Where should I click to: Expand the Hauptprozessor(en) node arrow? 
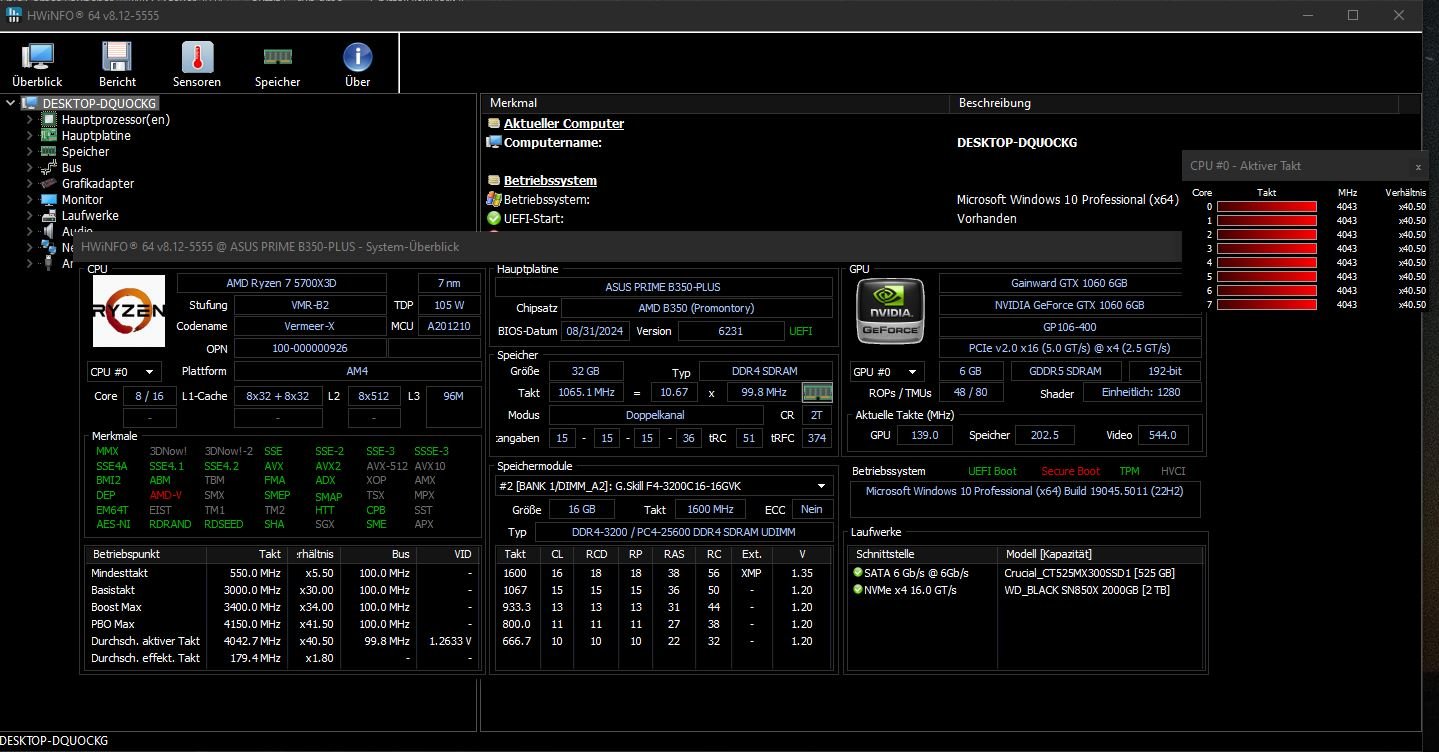pos(29,120)
